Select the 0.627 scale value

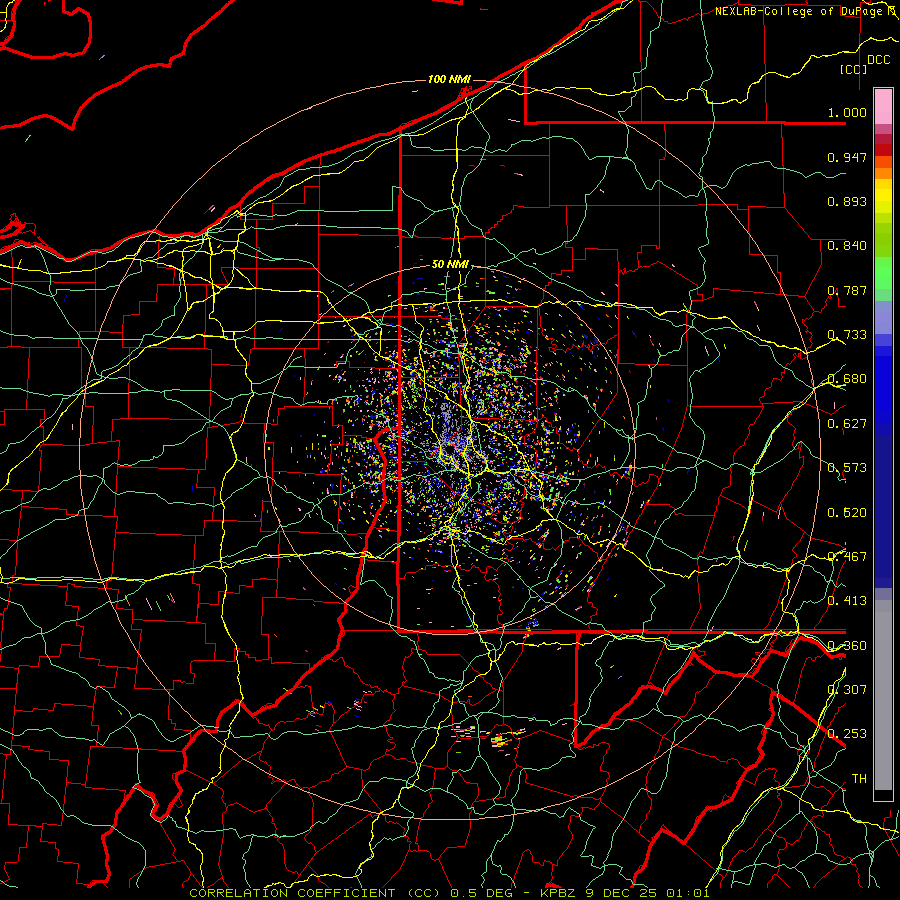pos(847,424)
